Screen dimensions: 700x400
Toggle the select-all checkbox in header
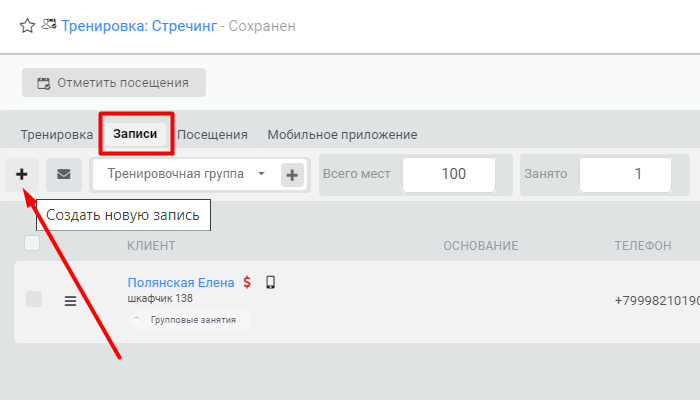tap(32, 243)
